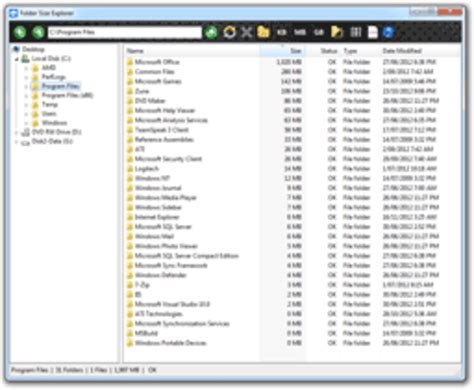This screenshot has height=390, width=474.
Task: Expand the Users folder node
Action: pyautogui.click(x=26, y=114)
